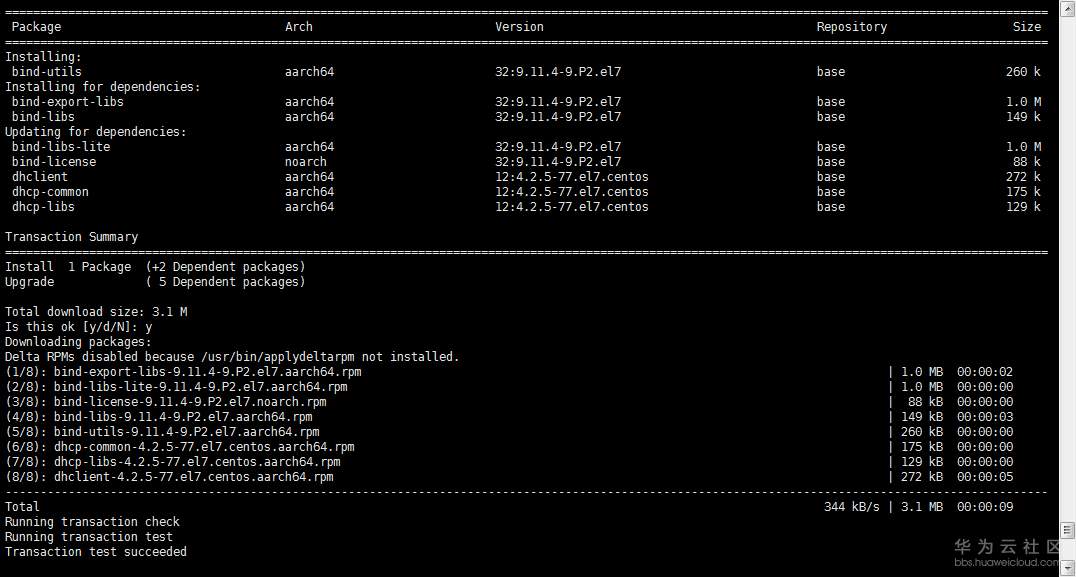The height and width of the screenshot is (577, 1076).
Task: Click the Arch column header
Action: point(298,27)
